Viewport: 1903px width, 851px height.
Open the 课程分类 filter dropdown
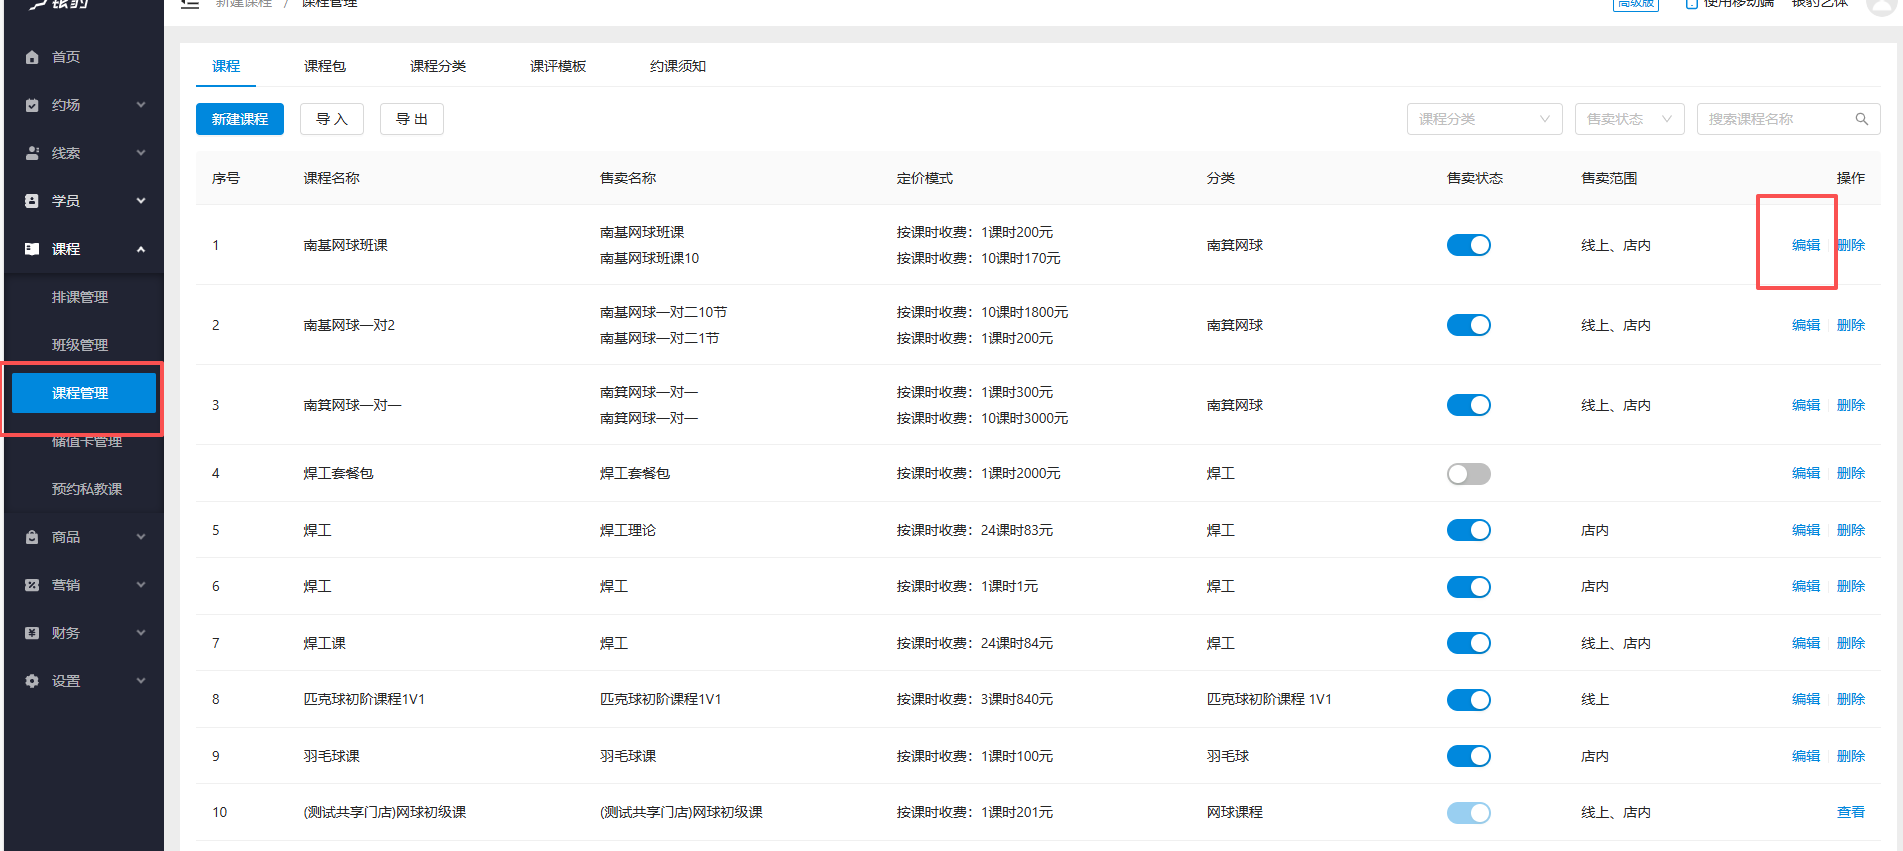click(1484, 119)
